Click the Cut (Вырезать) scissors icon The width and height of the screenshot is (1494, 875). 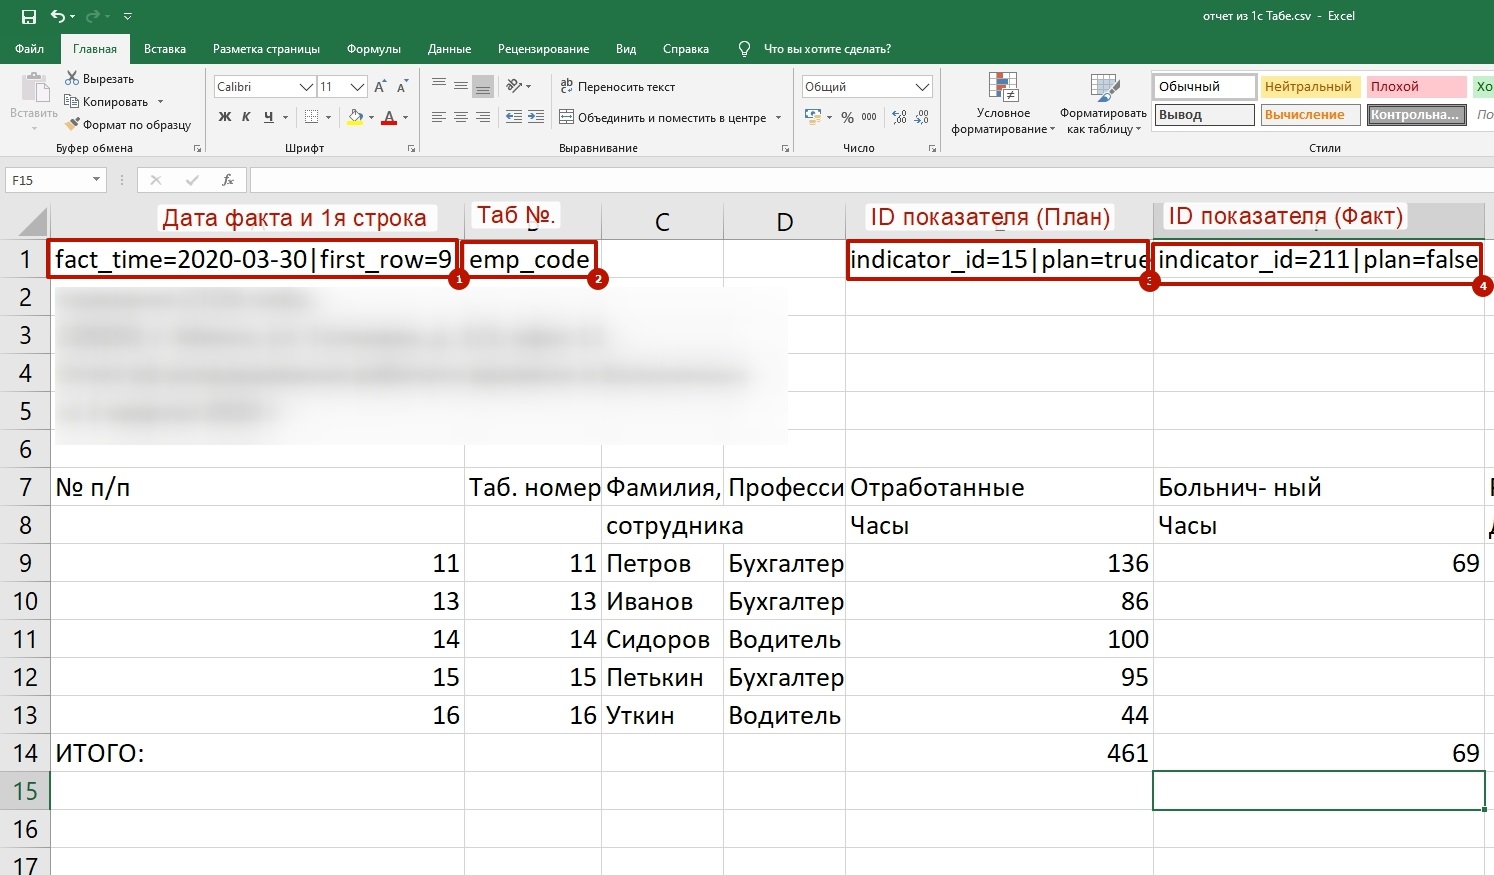(x=72, y=78)
